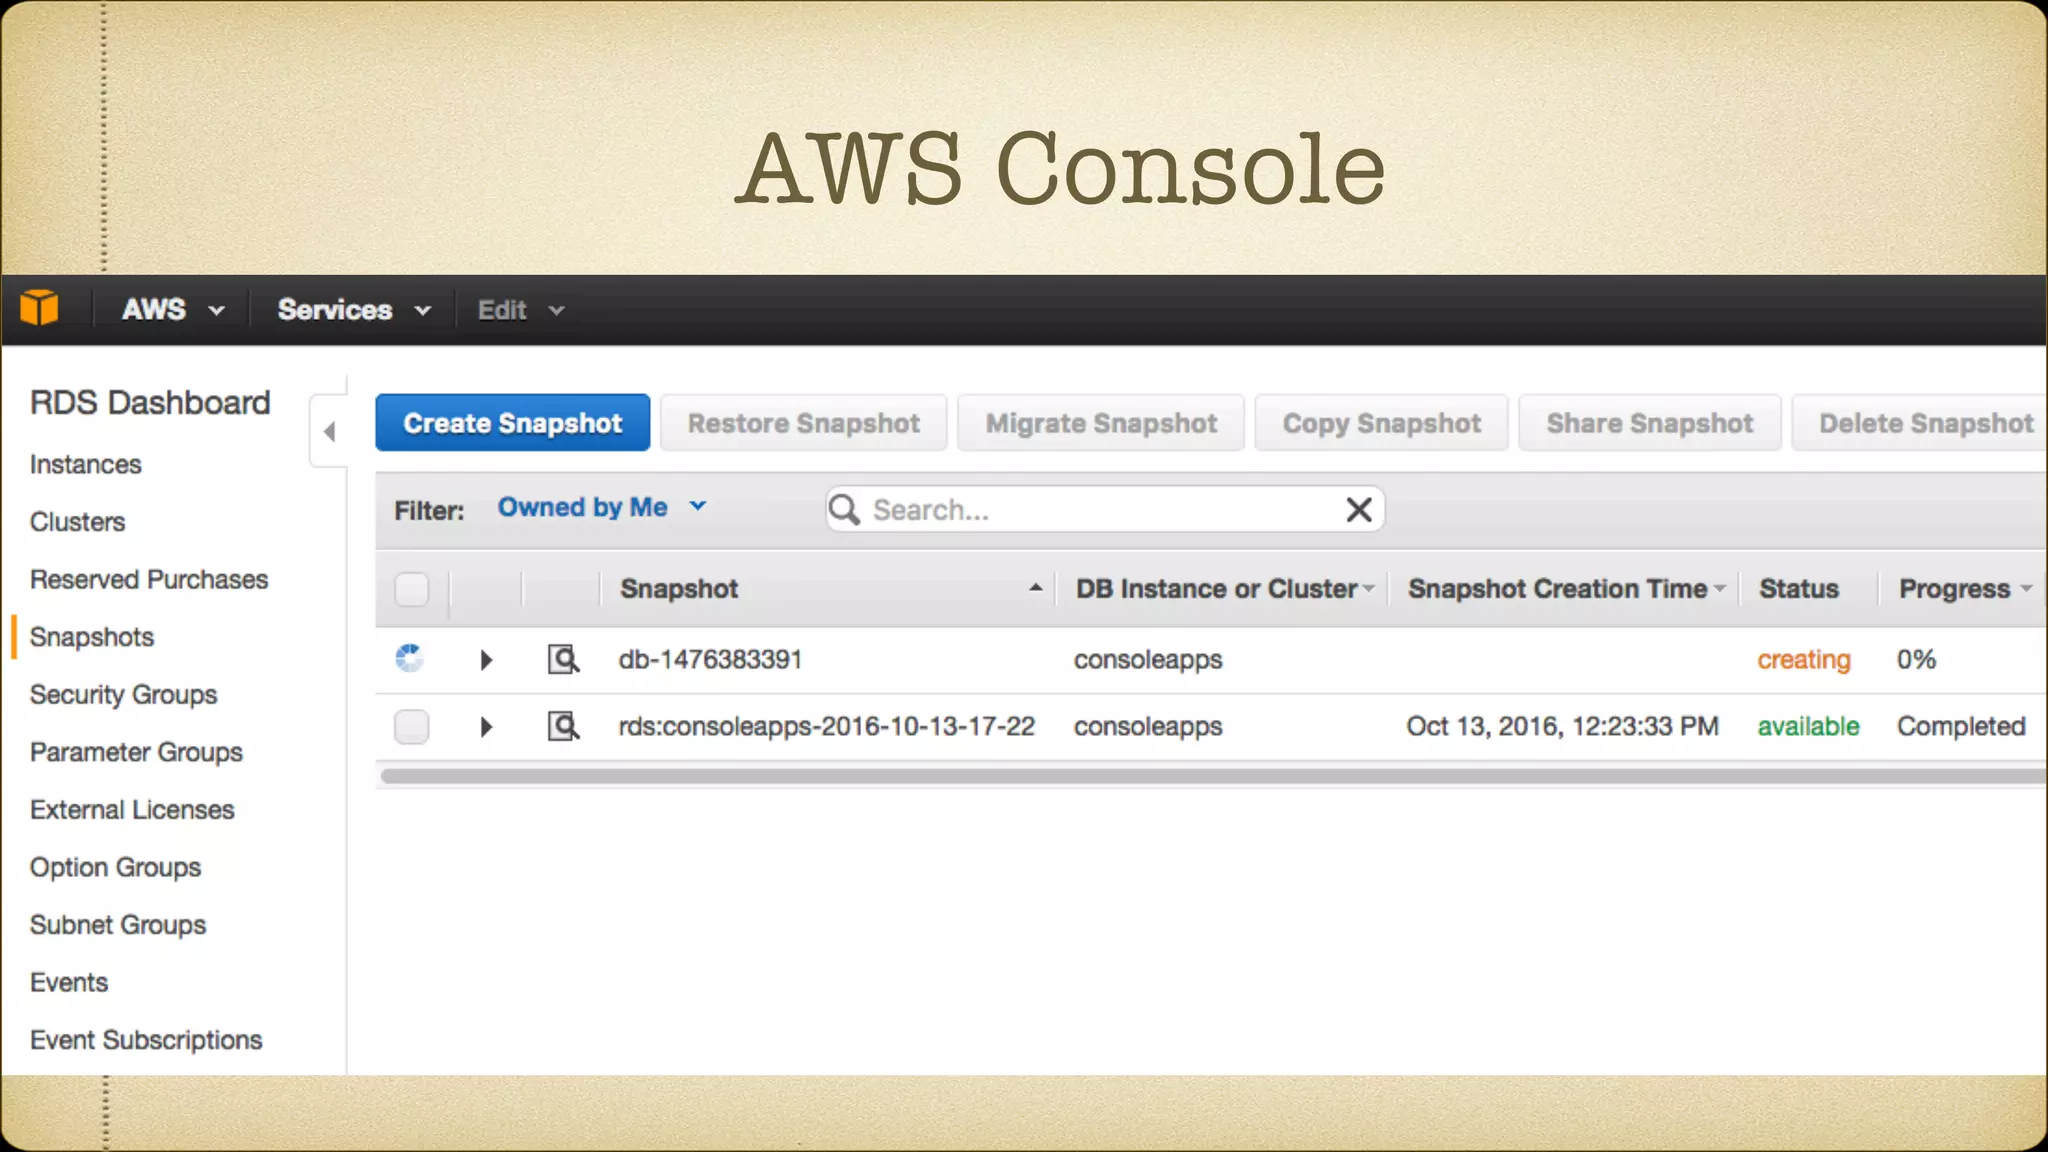The width and height of the screenshot is (2048, 1152).
Task: Expand the rds:consoleapps-2016-10-13-17-22 row
Action: [486, 727]
